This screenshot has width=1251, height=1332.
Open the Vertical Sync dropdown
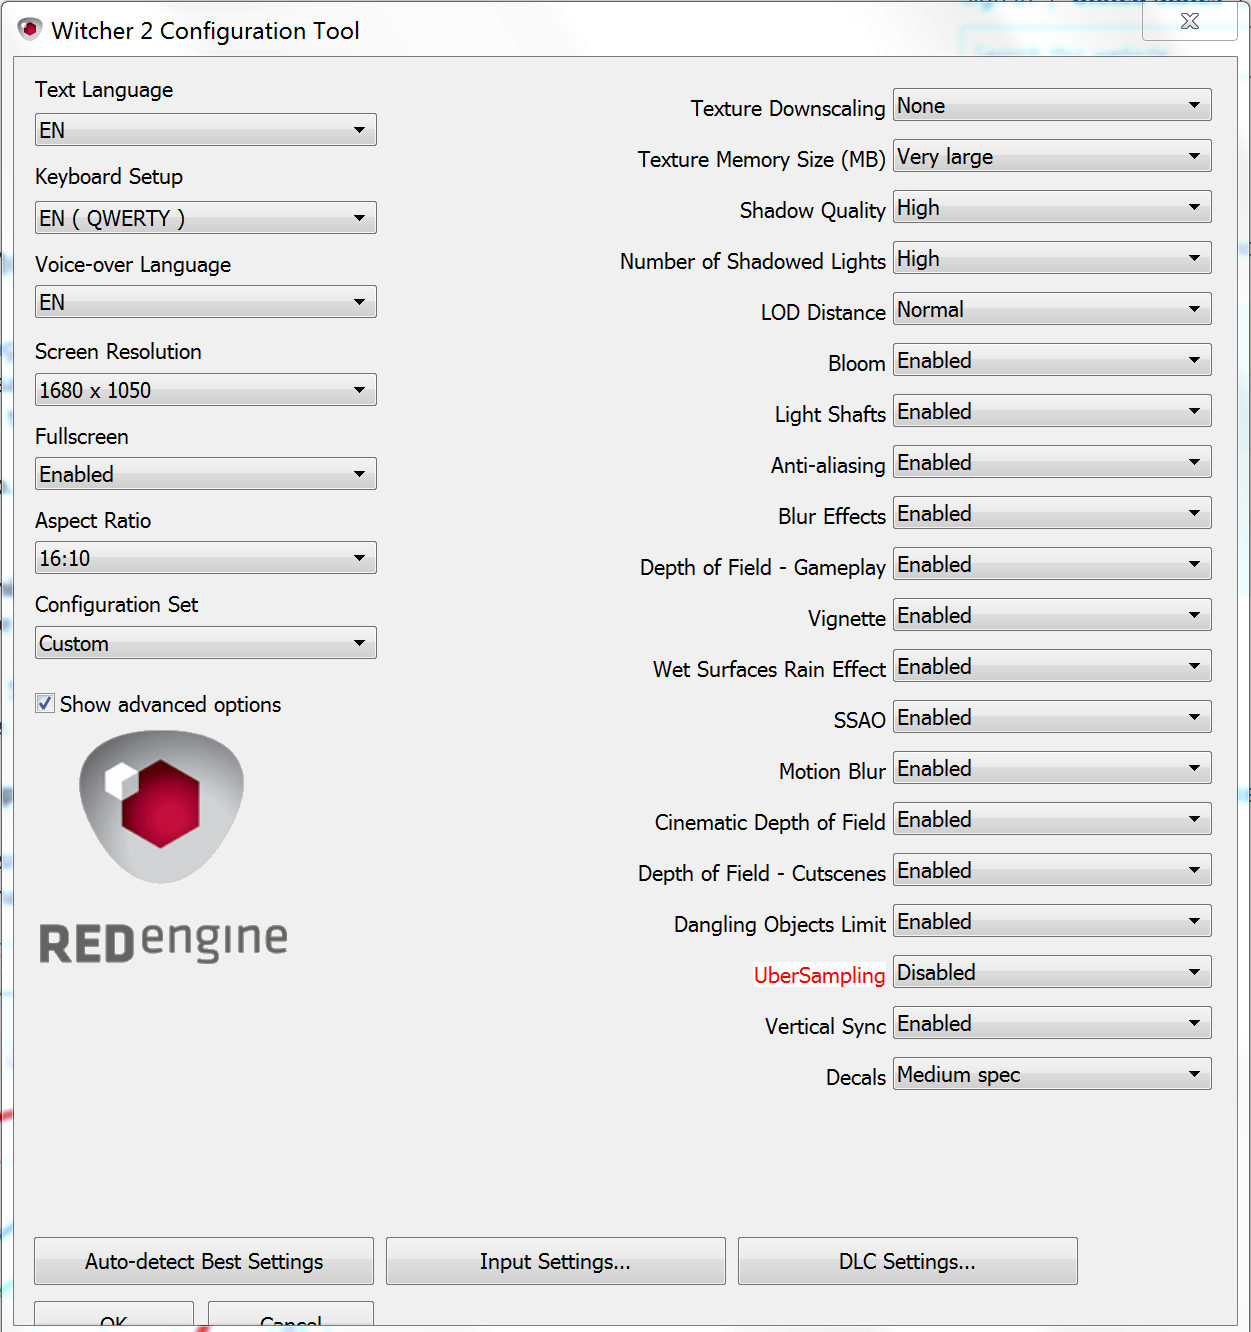pyautogui.click(x=1052, y=1023)
